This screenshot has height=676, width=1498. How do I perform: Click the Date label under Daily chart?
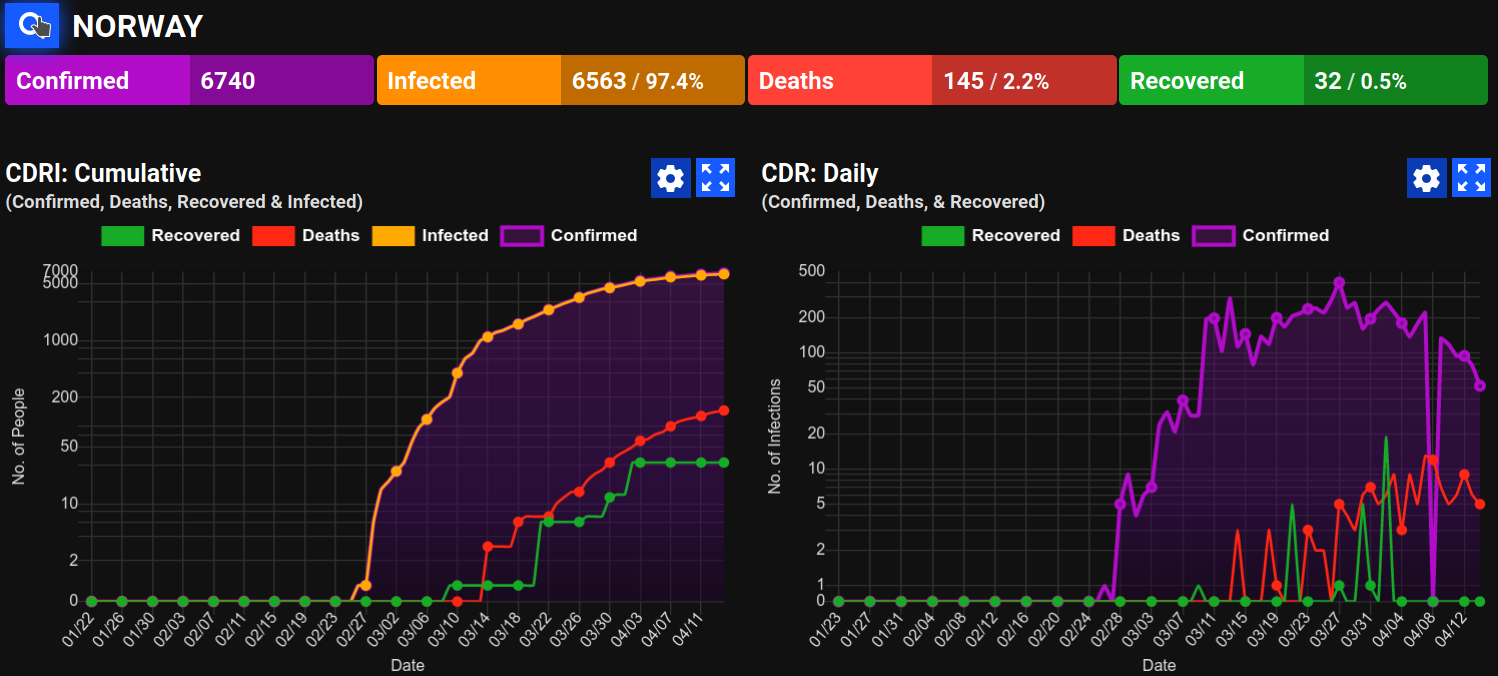pyautogui.click(x=1159, y=665)
